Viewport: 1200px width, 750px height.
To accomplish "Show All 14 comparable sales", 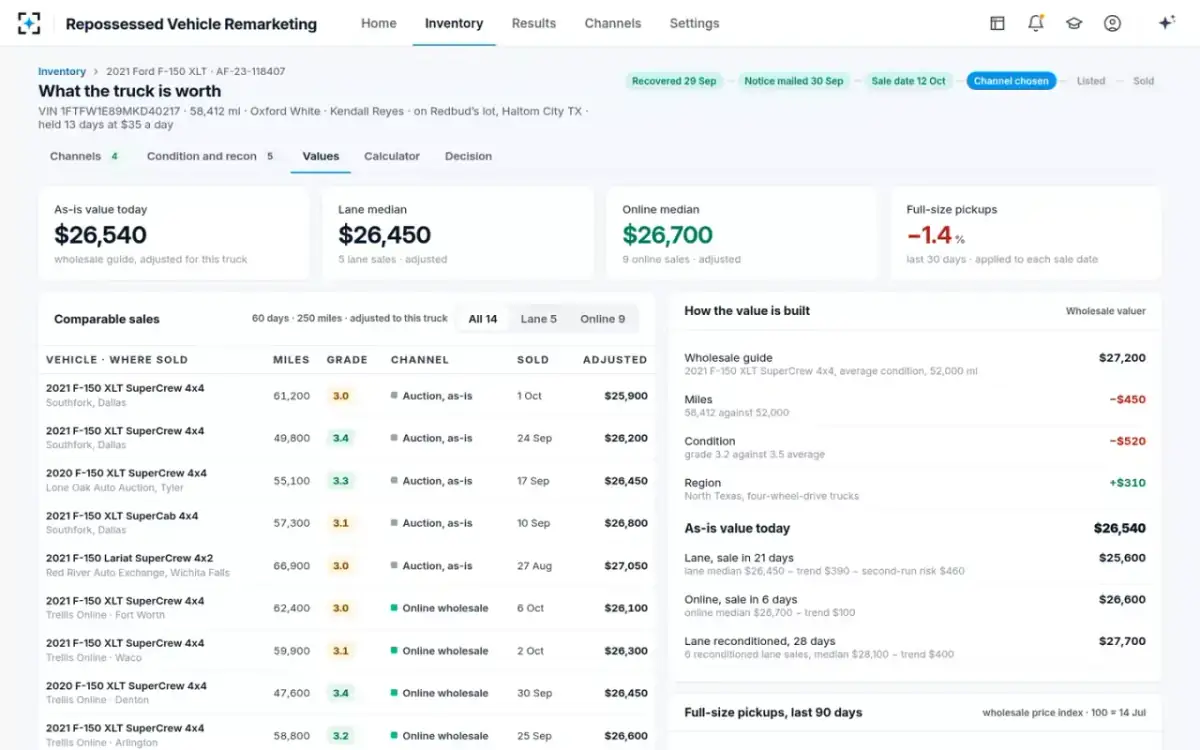I will 483,319.
